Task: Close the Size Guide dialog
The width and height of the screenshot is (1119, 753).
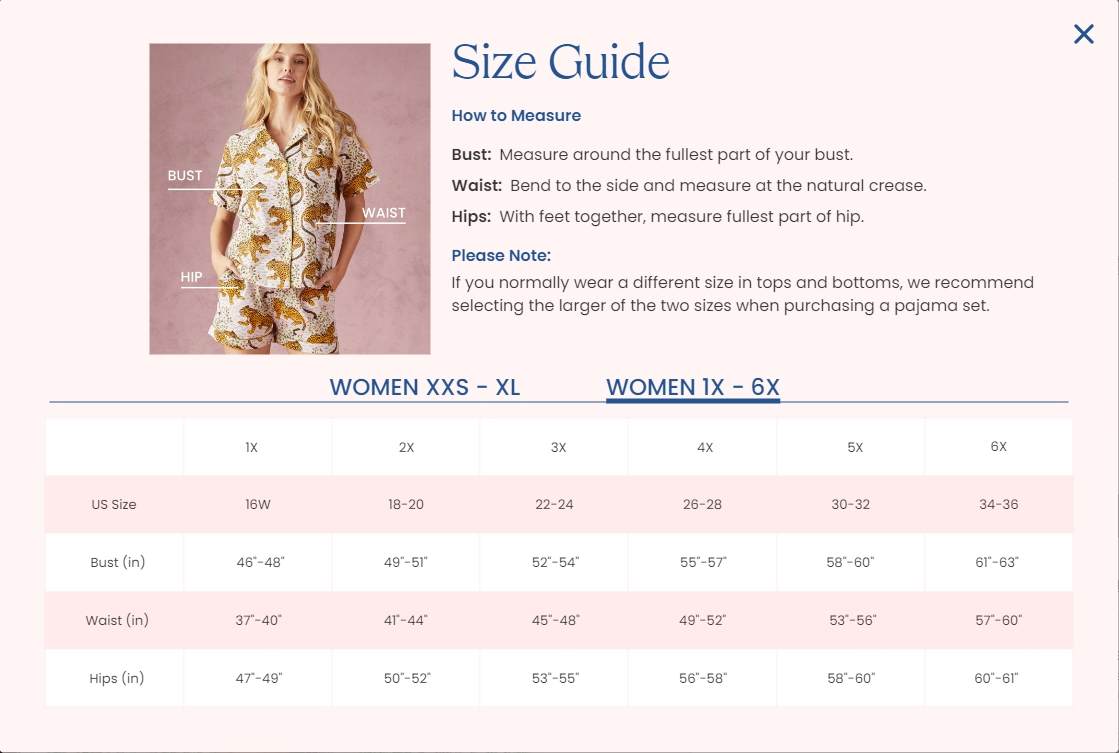Action: pos(1083,34)
